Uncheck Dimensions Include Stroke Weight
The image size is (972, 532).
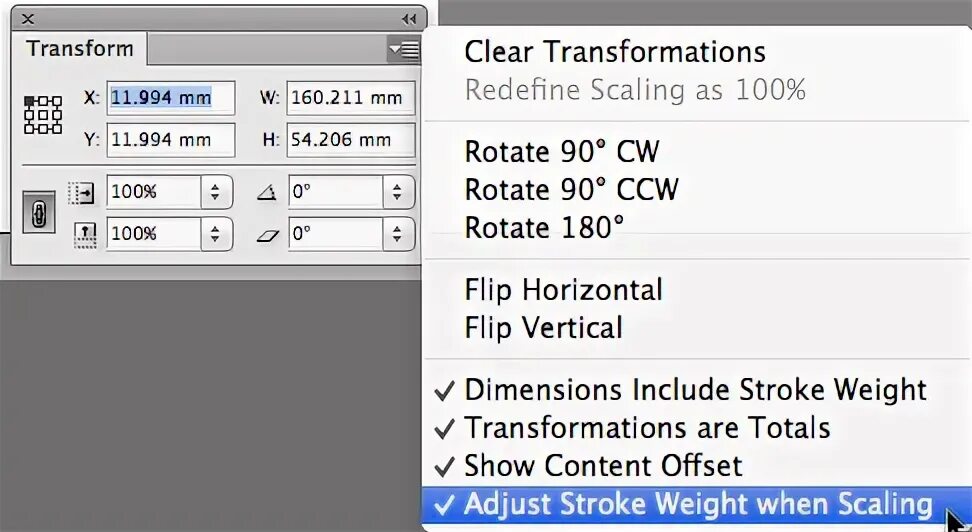(697, 390)
